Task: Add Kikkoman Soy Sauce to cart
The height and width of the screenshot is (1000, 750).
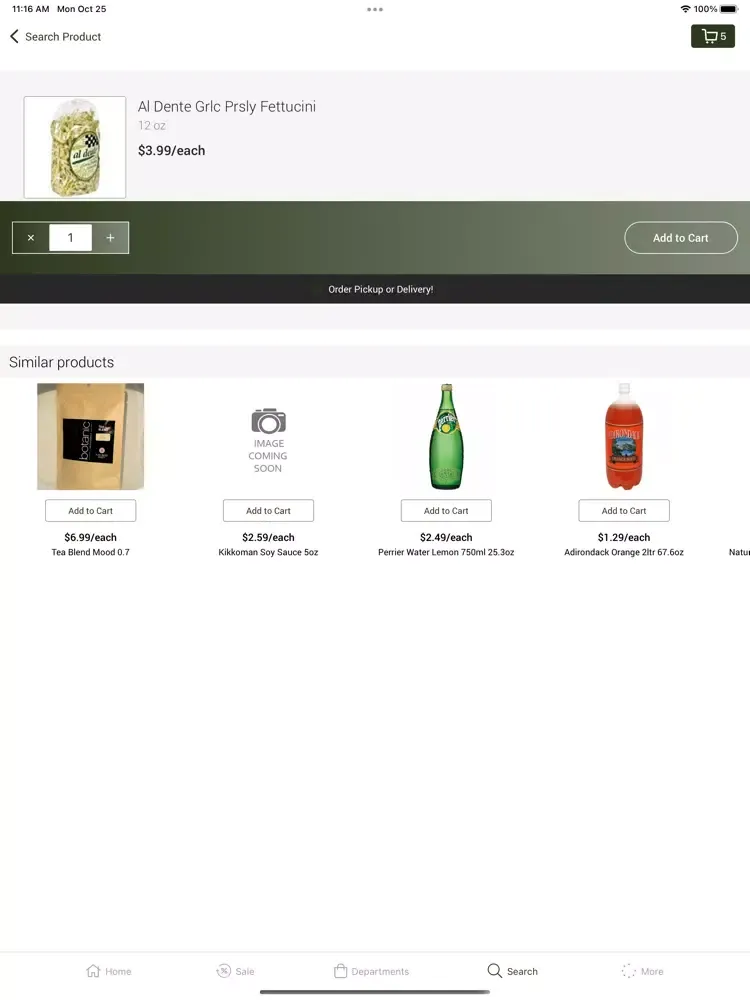Action: click(x=268, y=511)
